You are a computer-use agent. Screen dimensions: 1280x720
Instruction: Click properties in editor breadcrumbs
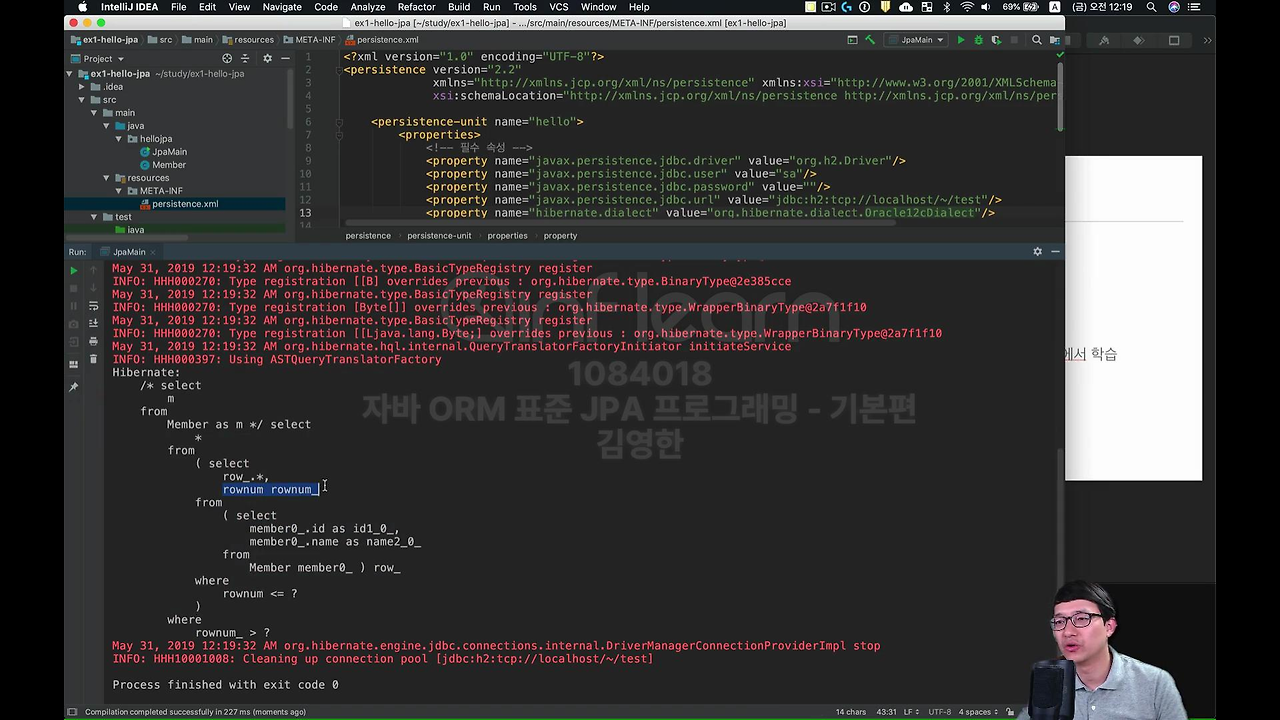507,236
